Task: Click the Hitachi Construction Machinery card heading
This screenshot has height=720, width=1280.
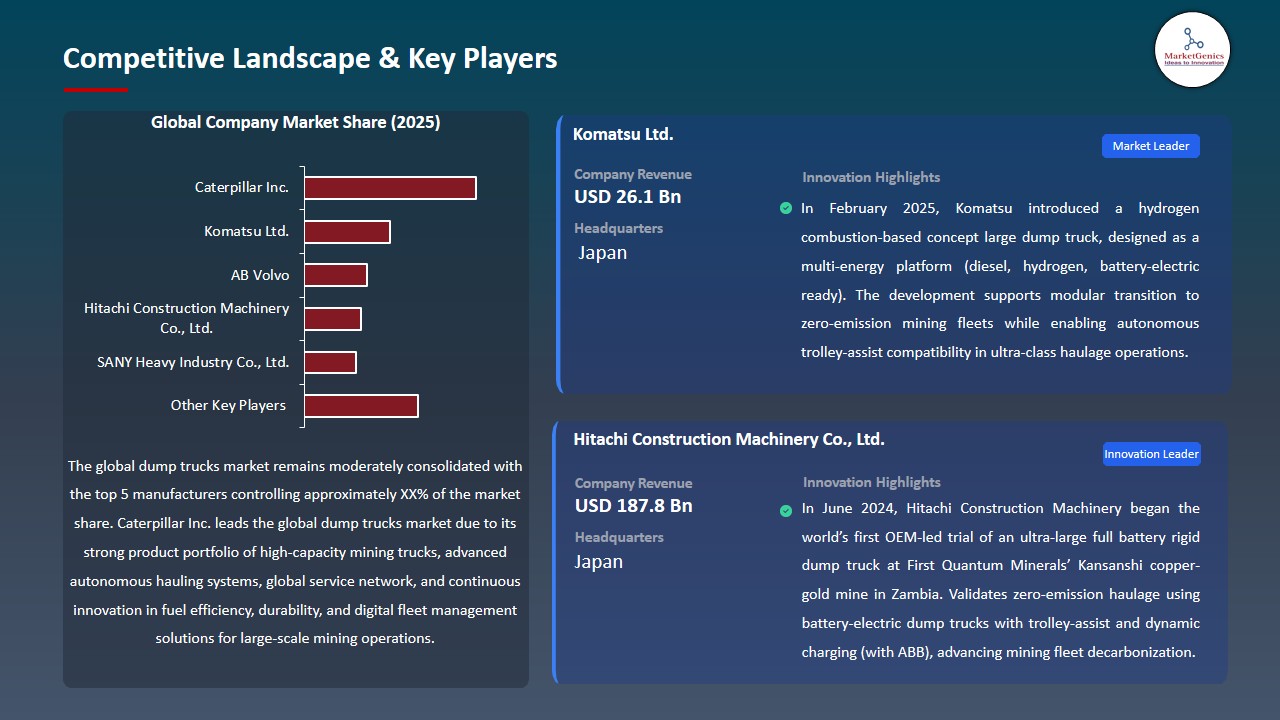Action: pyautogui.click(x=729, y=439)
